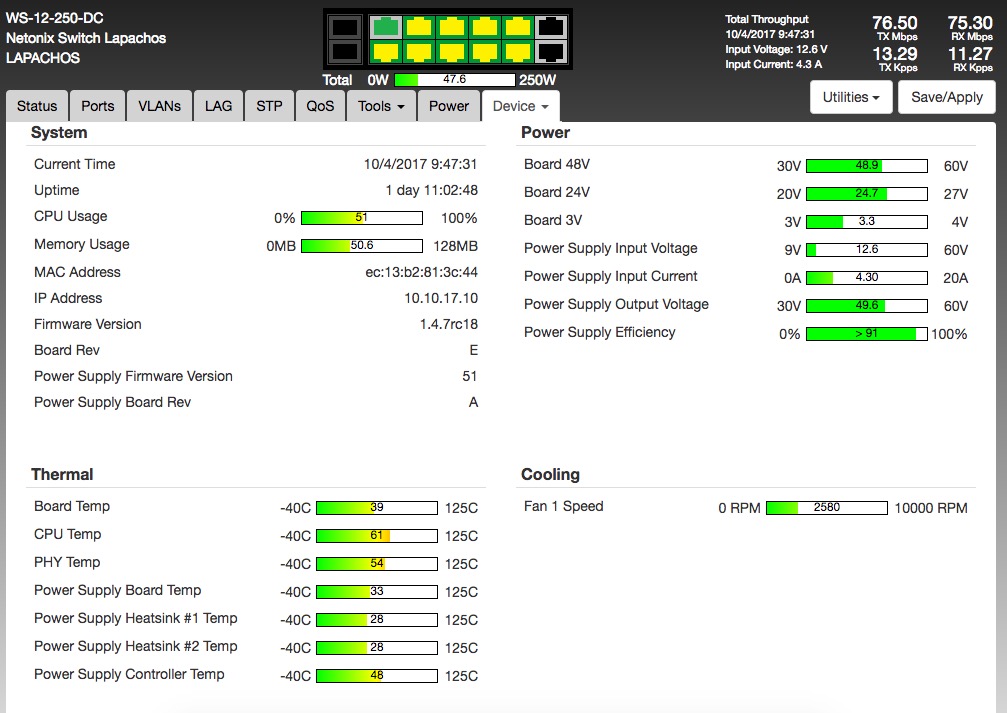Go to the Ports tab
1007x713 pixels.
click(x=98, y=106)
